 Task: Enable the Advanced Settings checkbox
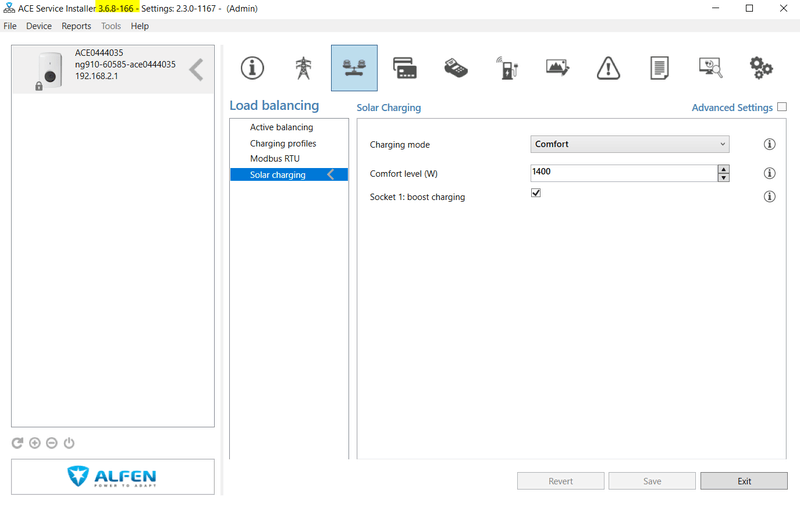click(x=782, y=107)
